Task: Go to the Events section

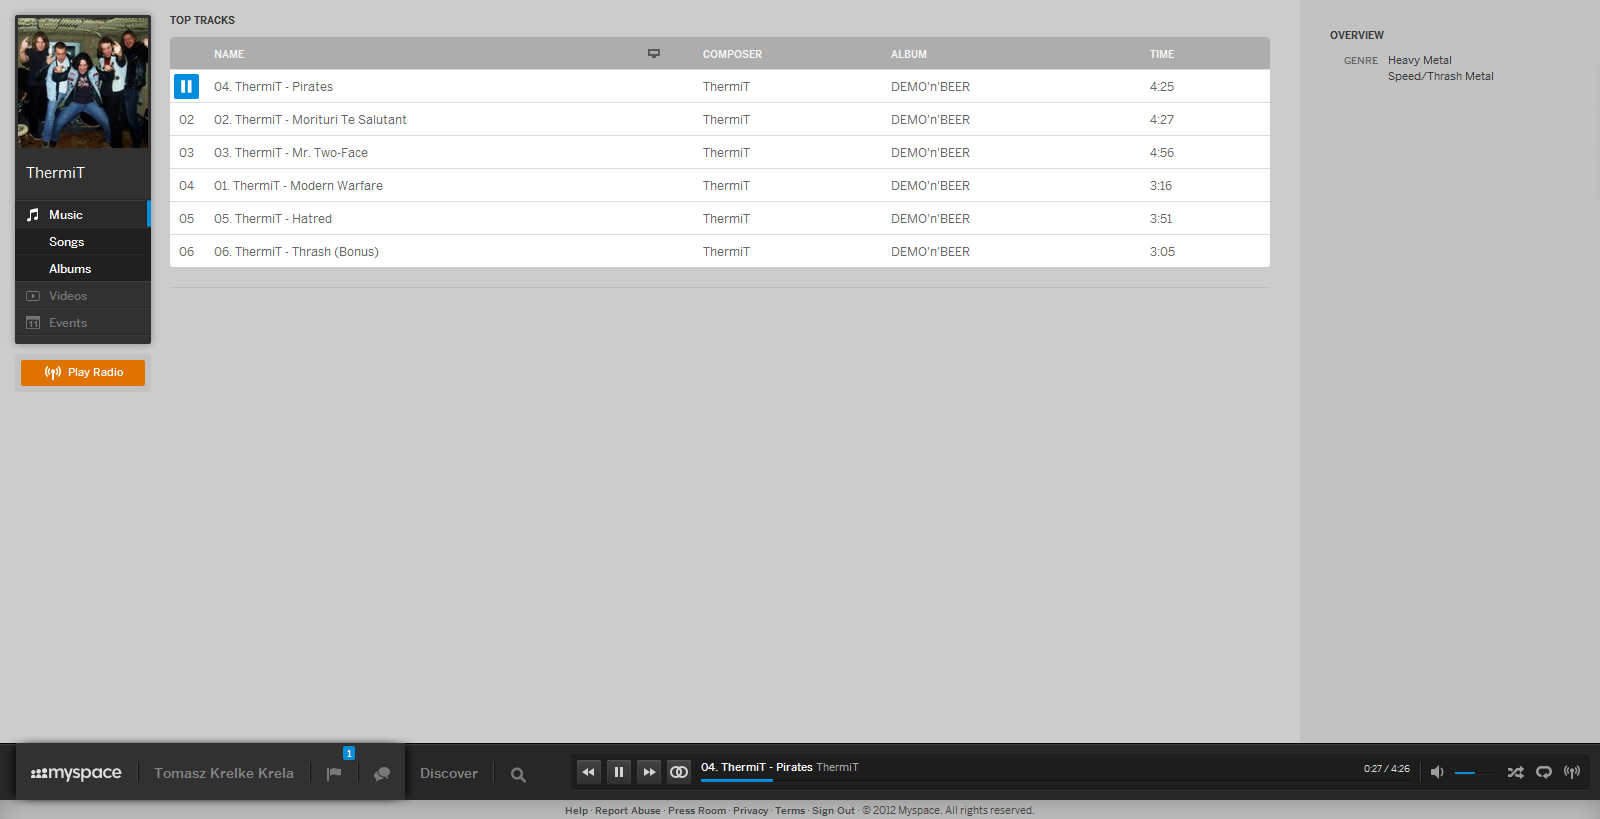Action: pyautogui.click(x=83, y=322)
